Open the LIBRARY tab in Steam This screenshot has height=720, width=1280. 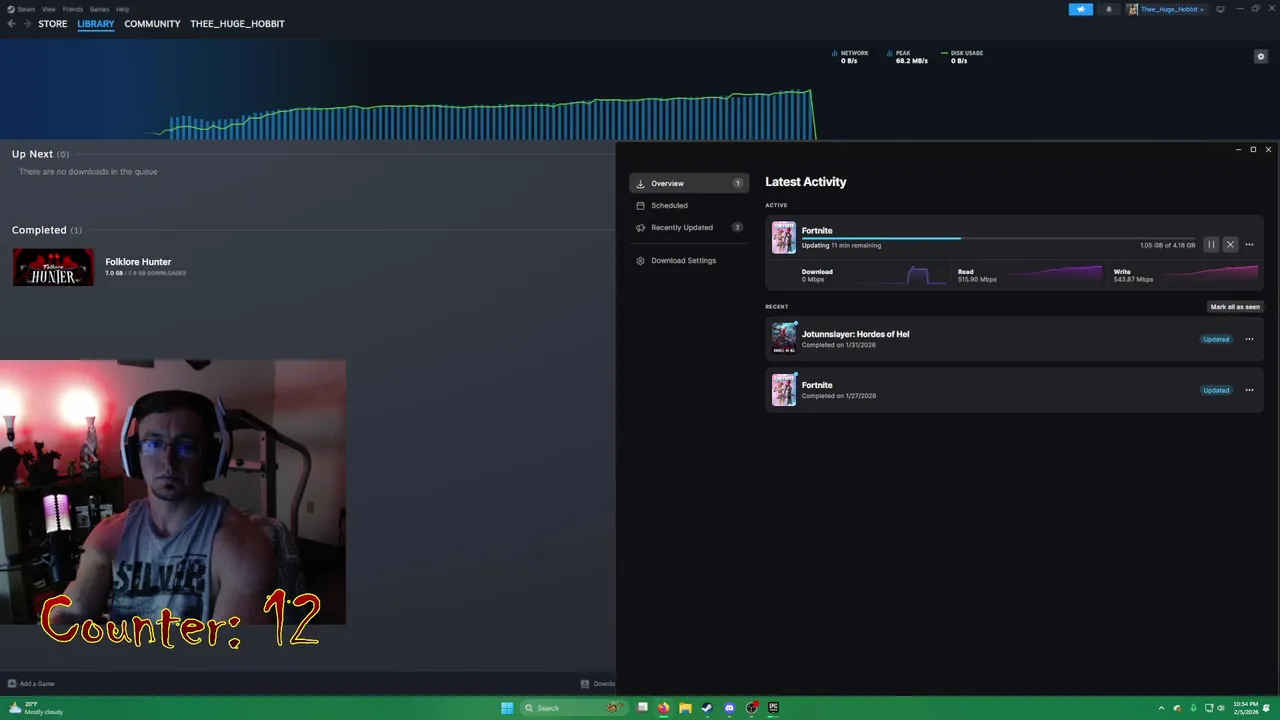(x=96, y=24)
